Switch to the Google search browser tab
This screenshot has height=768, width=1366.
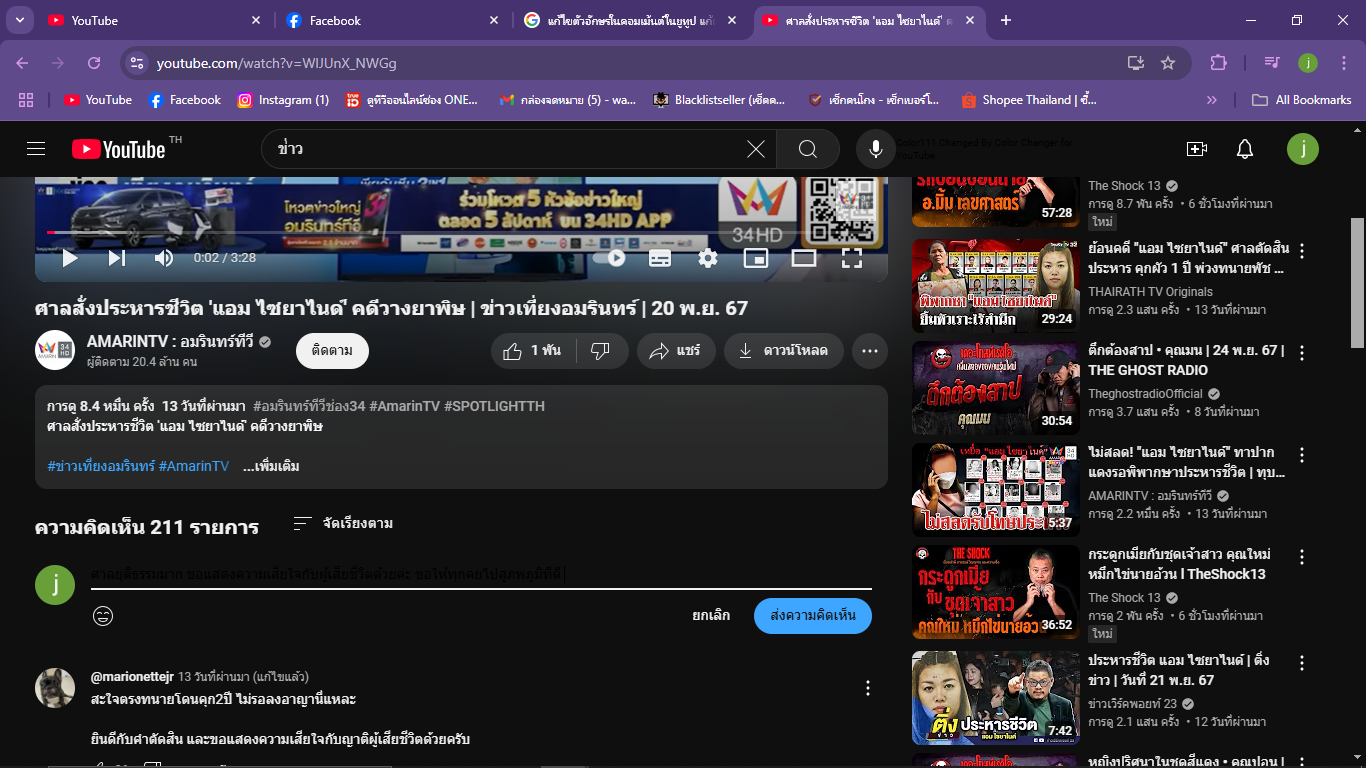pos(630,20)
